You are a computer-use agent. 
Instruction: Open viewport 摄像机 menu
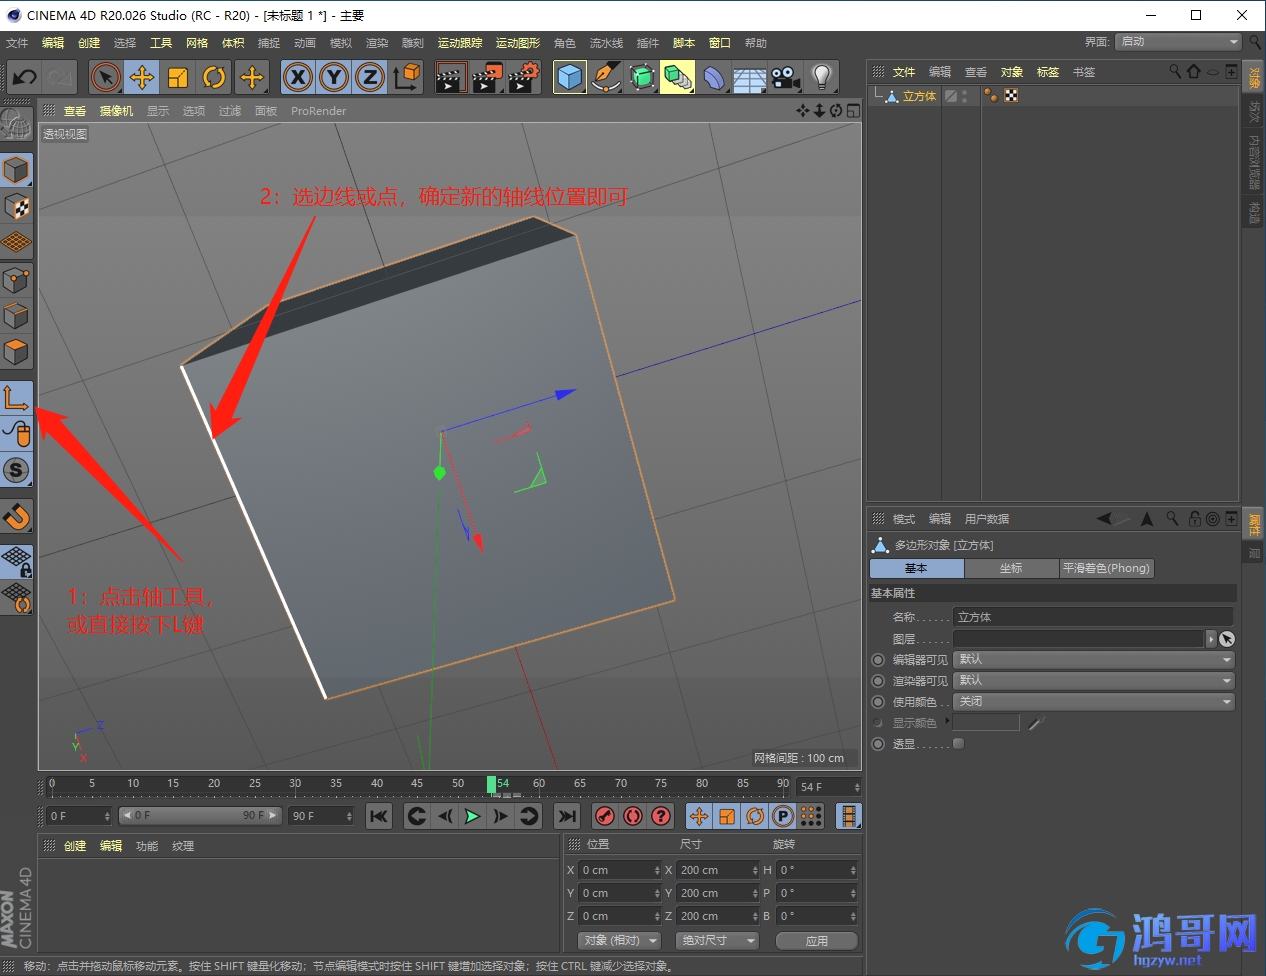click(116, 111)
